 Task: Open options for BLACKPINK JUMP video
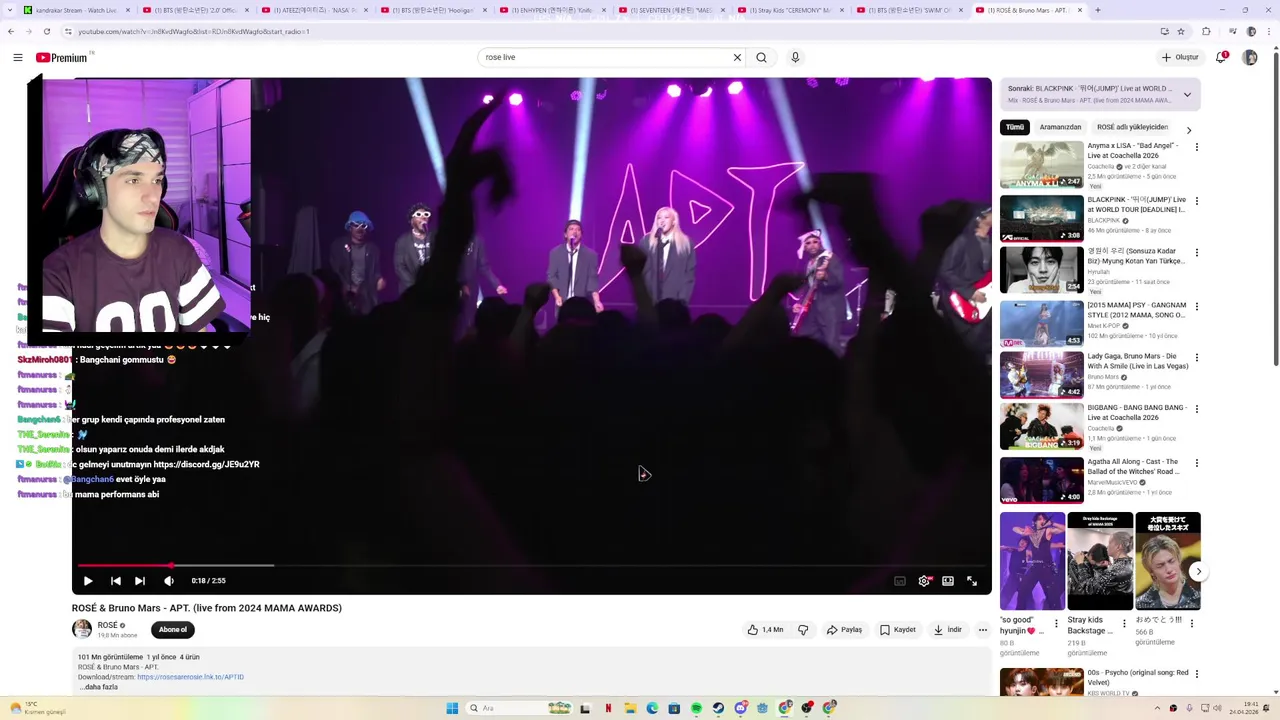[x=1196, y=201]
